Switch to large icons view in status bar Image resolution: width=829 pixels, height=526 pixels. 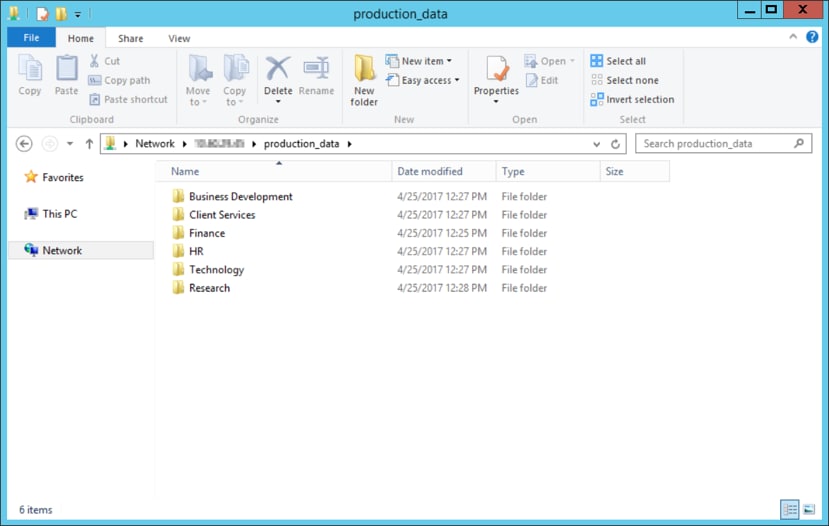click(810, 509)
